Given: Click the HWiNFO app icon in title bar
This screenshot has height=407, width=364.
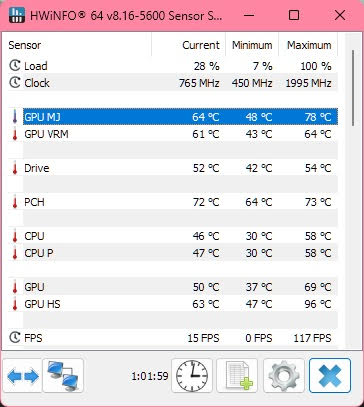Looking at the screenshot, I should [x=17, y=15].
